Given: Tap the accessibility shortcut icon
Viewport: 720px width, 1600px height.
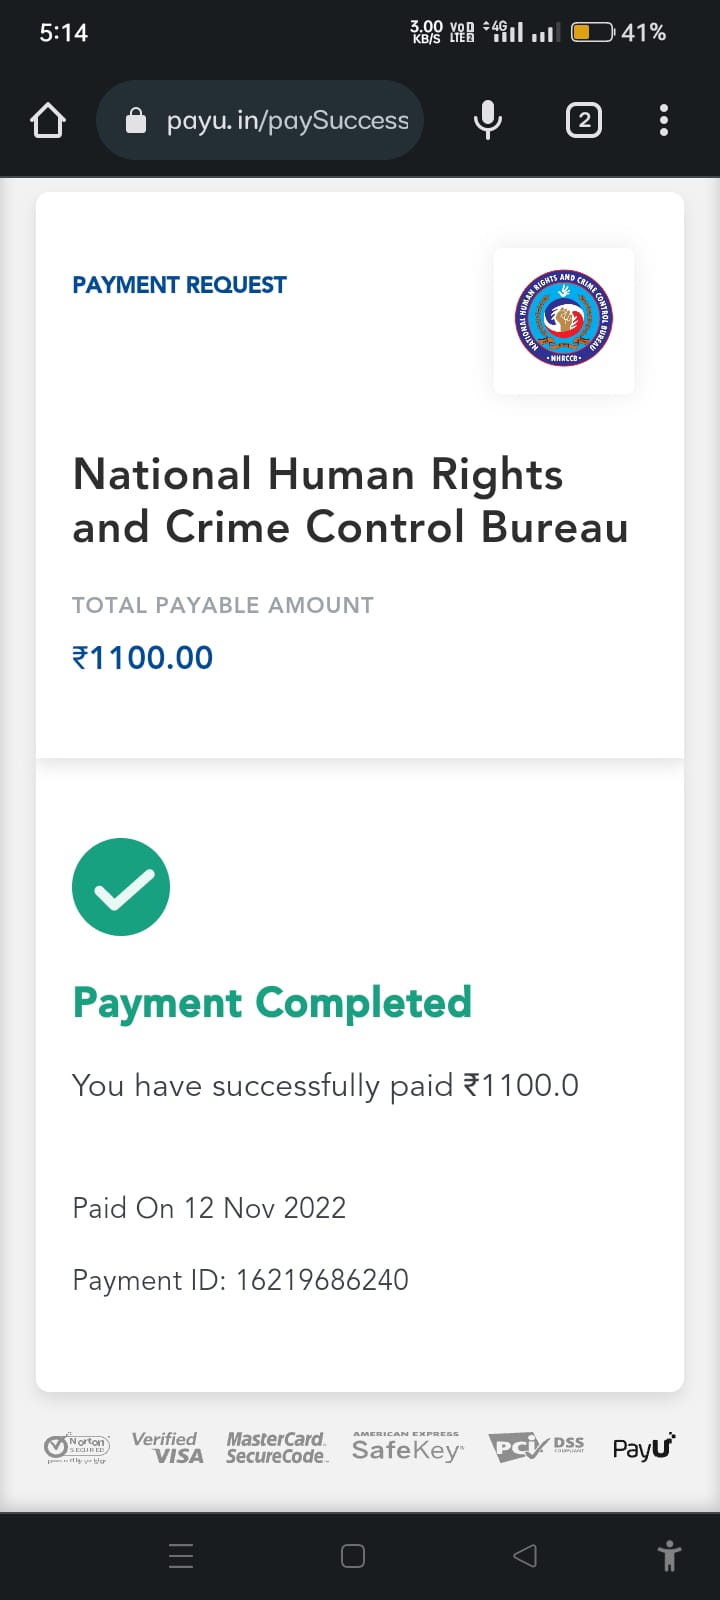Looking at the screenshot, I should (x=669, y=1556).
